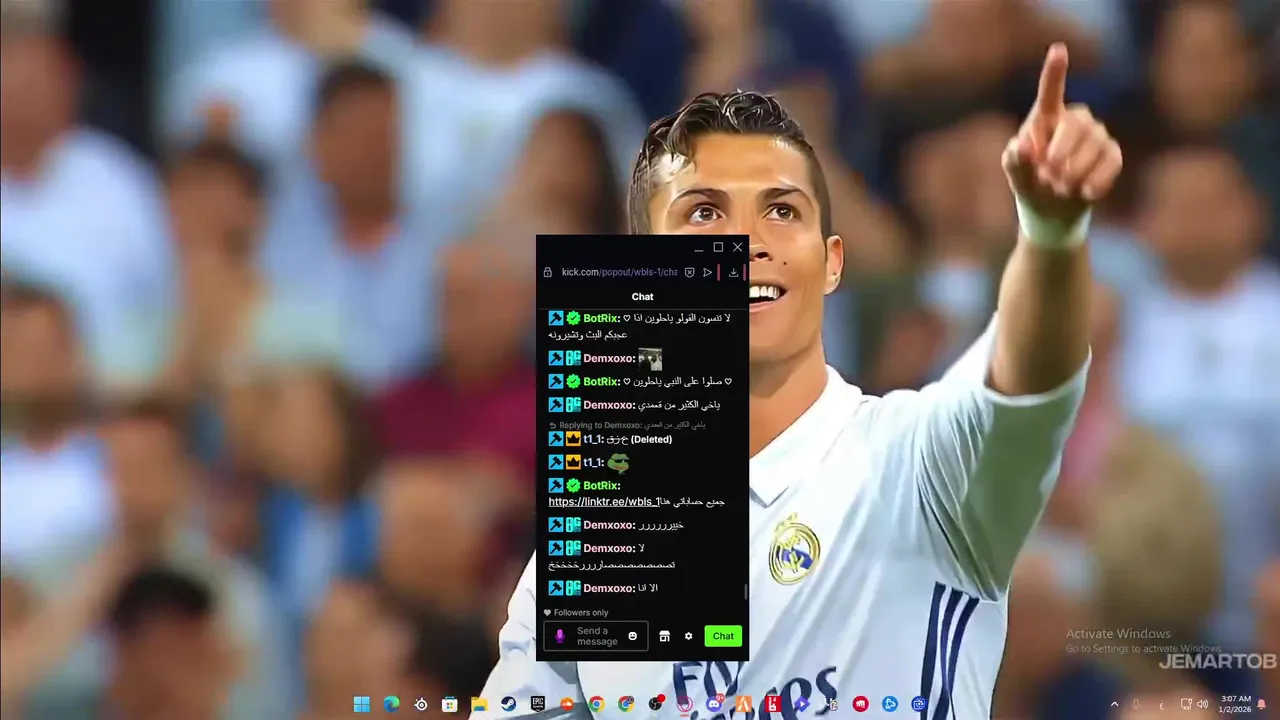Open the Windows Start menu

point(361,704)
